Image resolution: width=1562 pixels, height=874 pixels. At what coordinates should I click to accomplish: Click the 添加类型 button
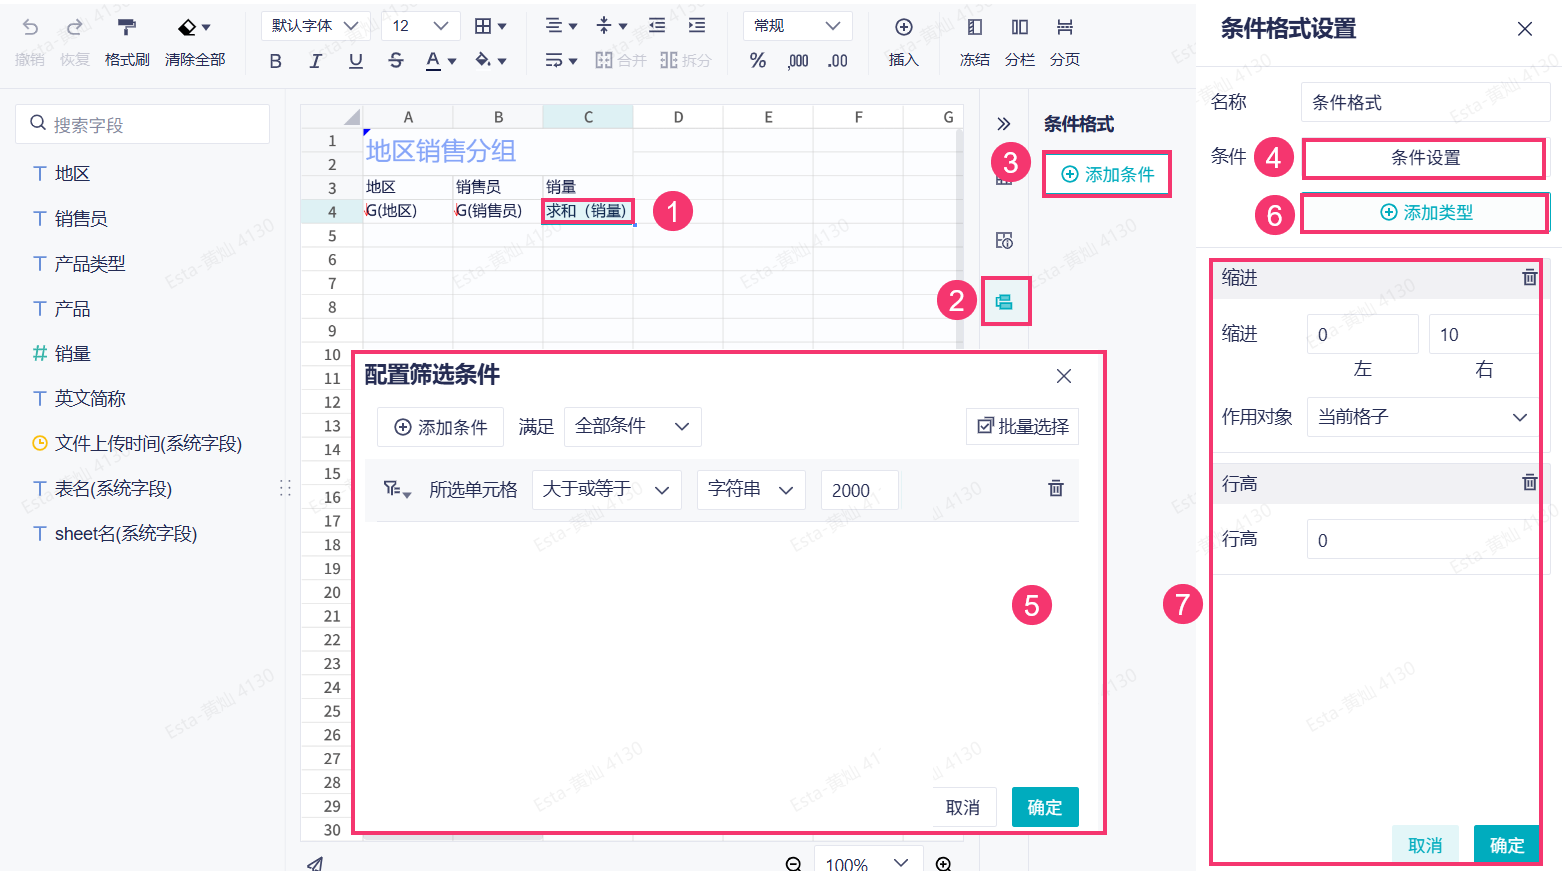[x=1426, y=213]
